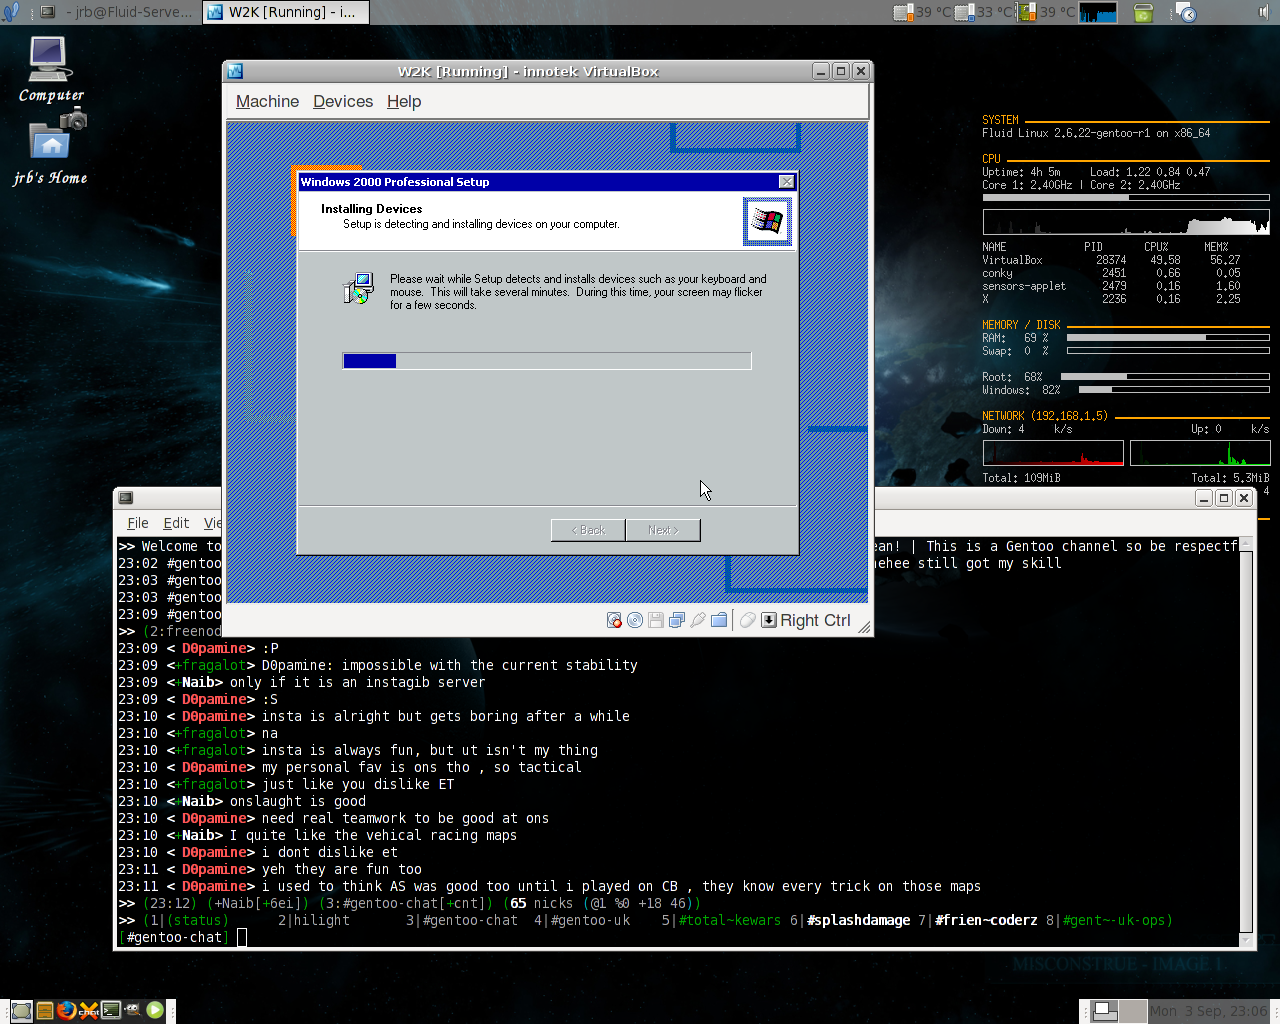Click the chat input field after [#gentoo-chat]
This screenshot has width=1280, height=1024.
[740, 937]
